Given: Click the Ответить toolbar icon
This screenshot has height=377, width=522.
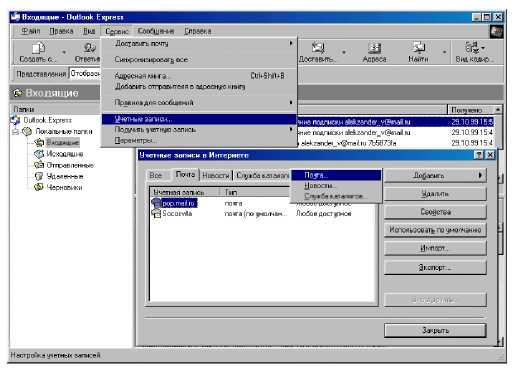Looking at the screenshot, I should click(89, 48).
